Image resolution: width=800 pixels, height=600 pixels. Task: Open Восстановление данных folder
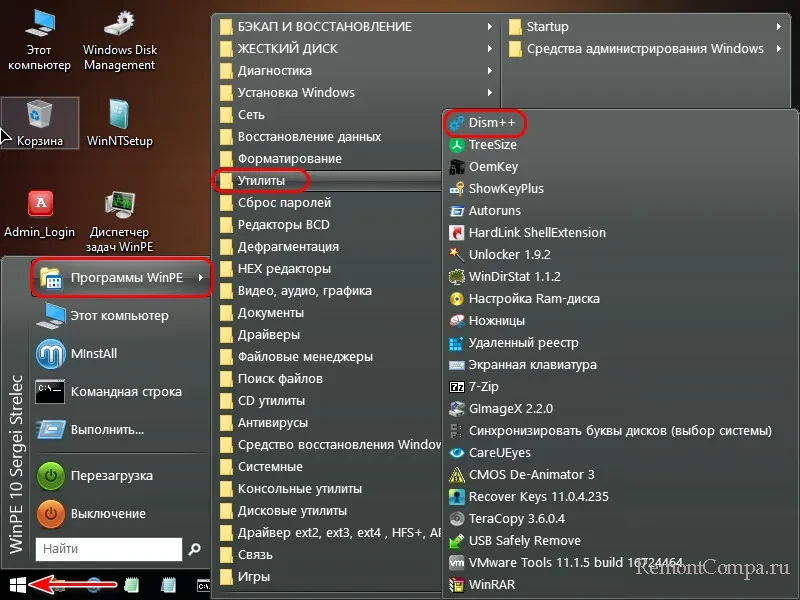click(x=328, y=137)
